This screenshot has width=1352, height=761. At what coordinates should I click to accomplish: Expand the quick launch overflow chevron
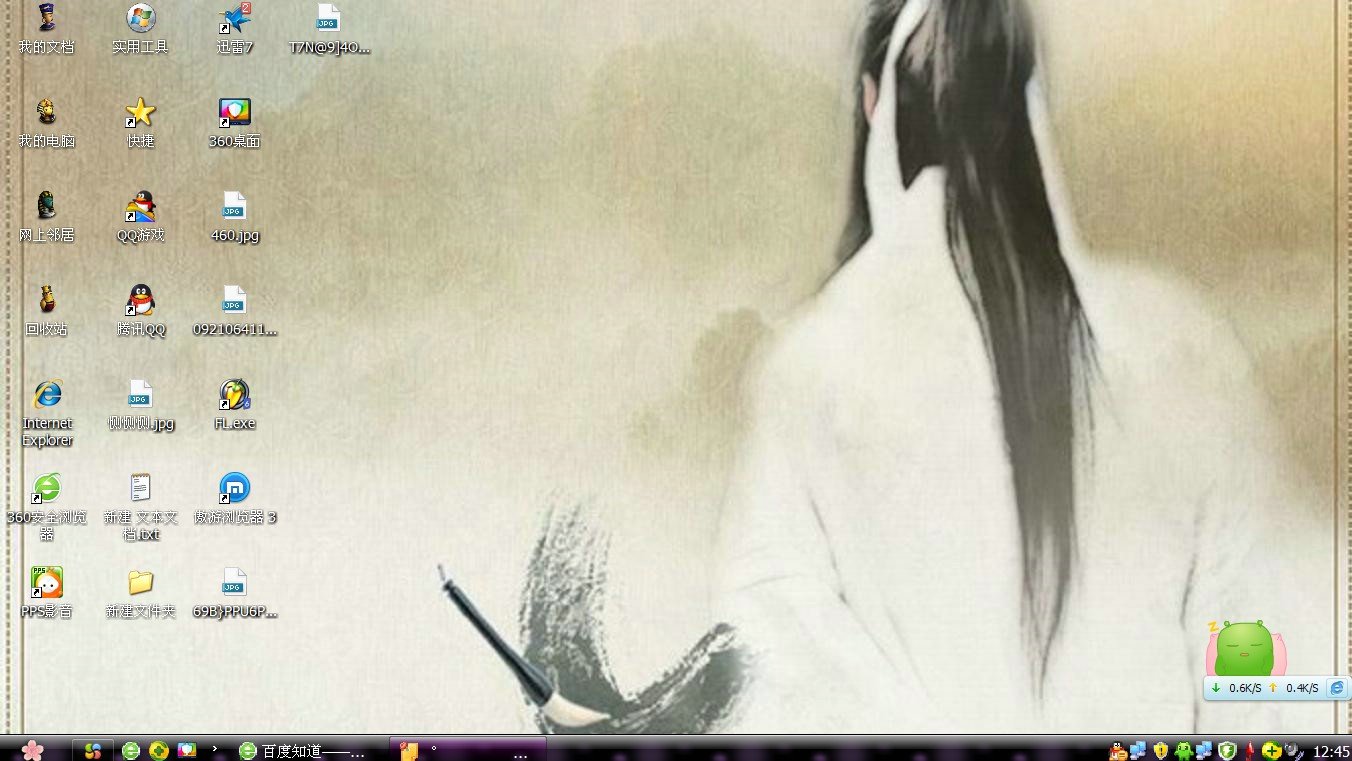(x=215, y=749)
